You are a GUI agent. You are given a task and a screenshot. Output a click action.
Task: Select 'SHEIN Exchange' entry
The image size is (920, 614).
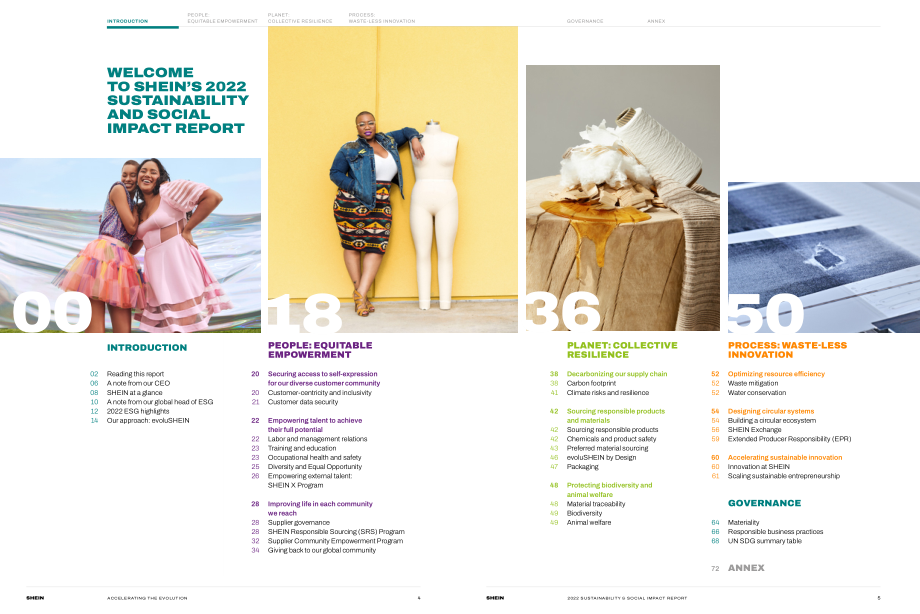coord(755,430)
